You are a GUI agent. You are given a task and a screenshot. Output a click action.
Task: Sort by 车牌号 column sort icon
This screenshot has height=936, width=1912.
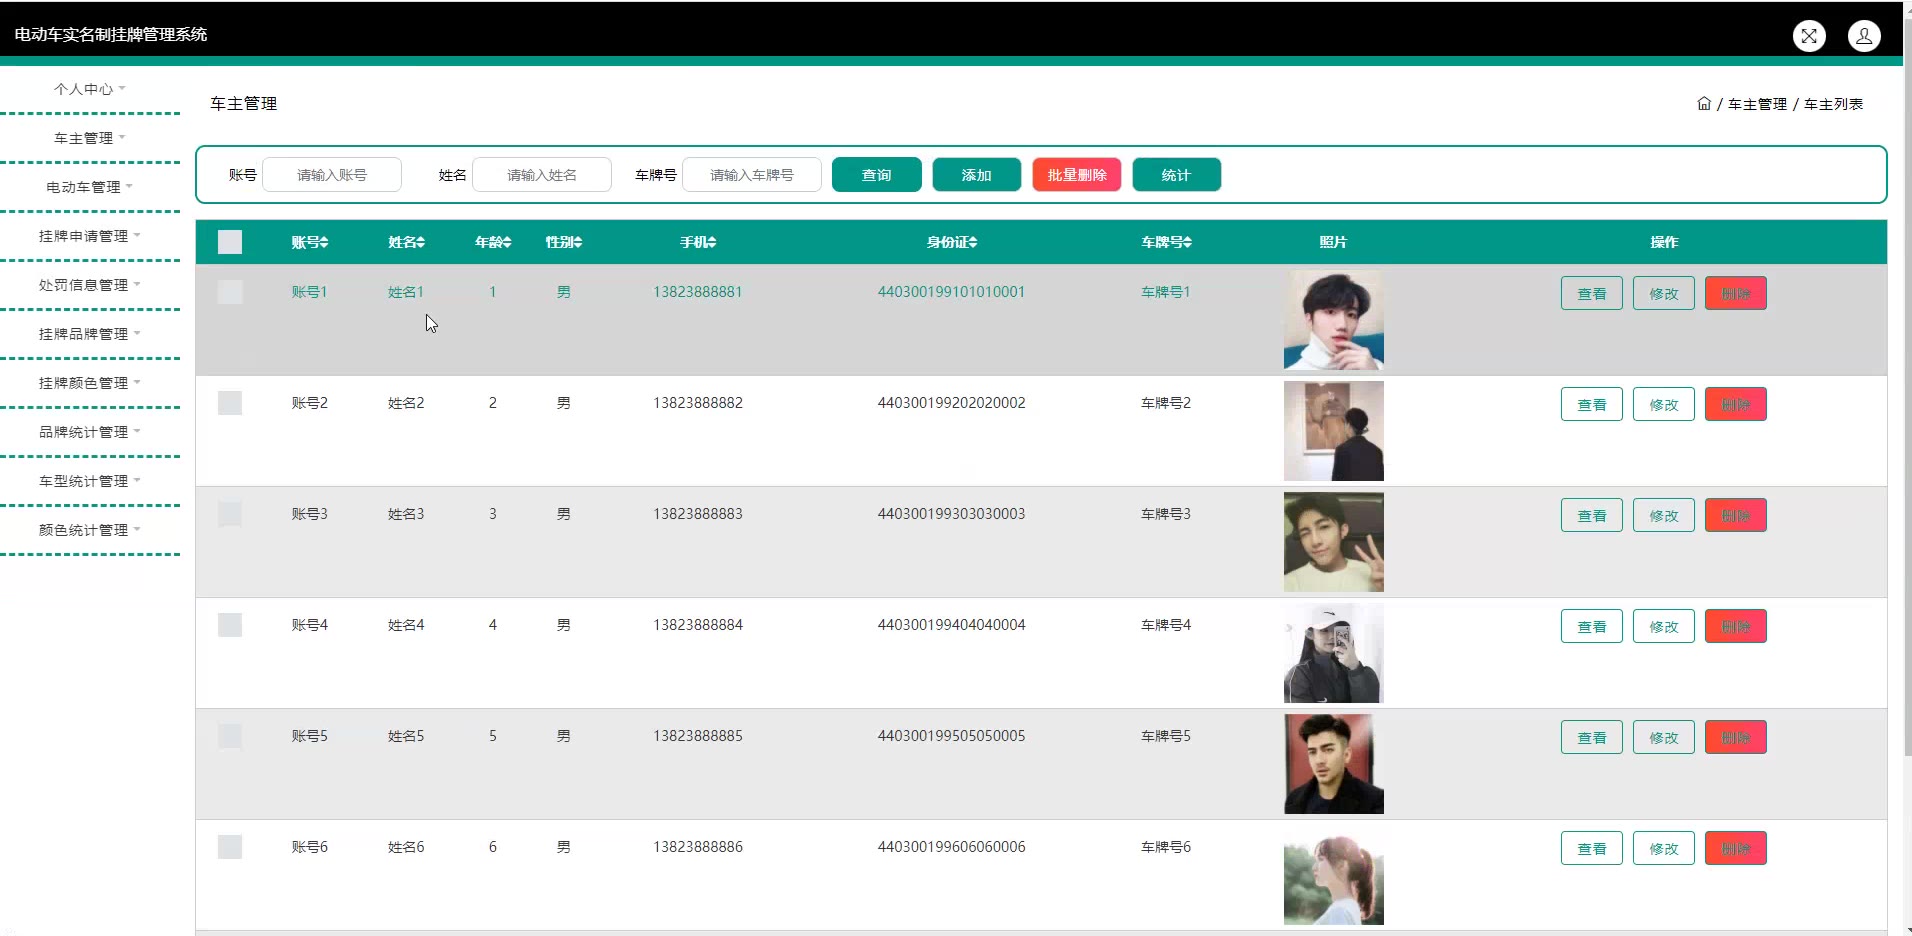tap(1187, 242)
